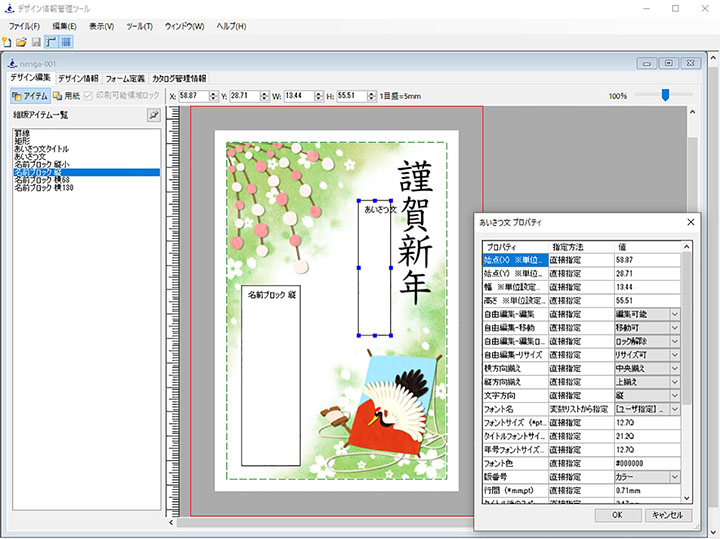Screen dimensions: 720x539
Task: Toggle the ruler display toolbar icon
Action: [51, 42]
